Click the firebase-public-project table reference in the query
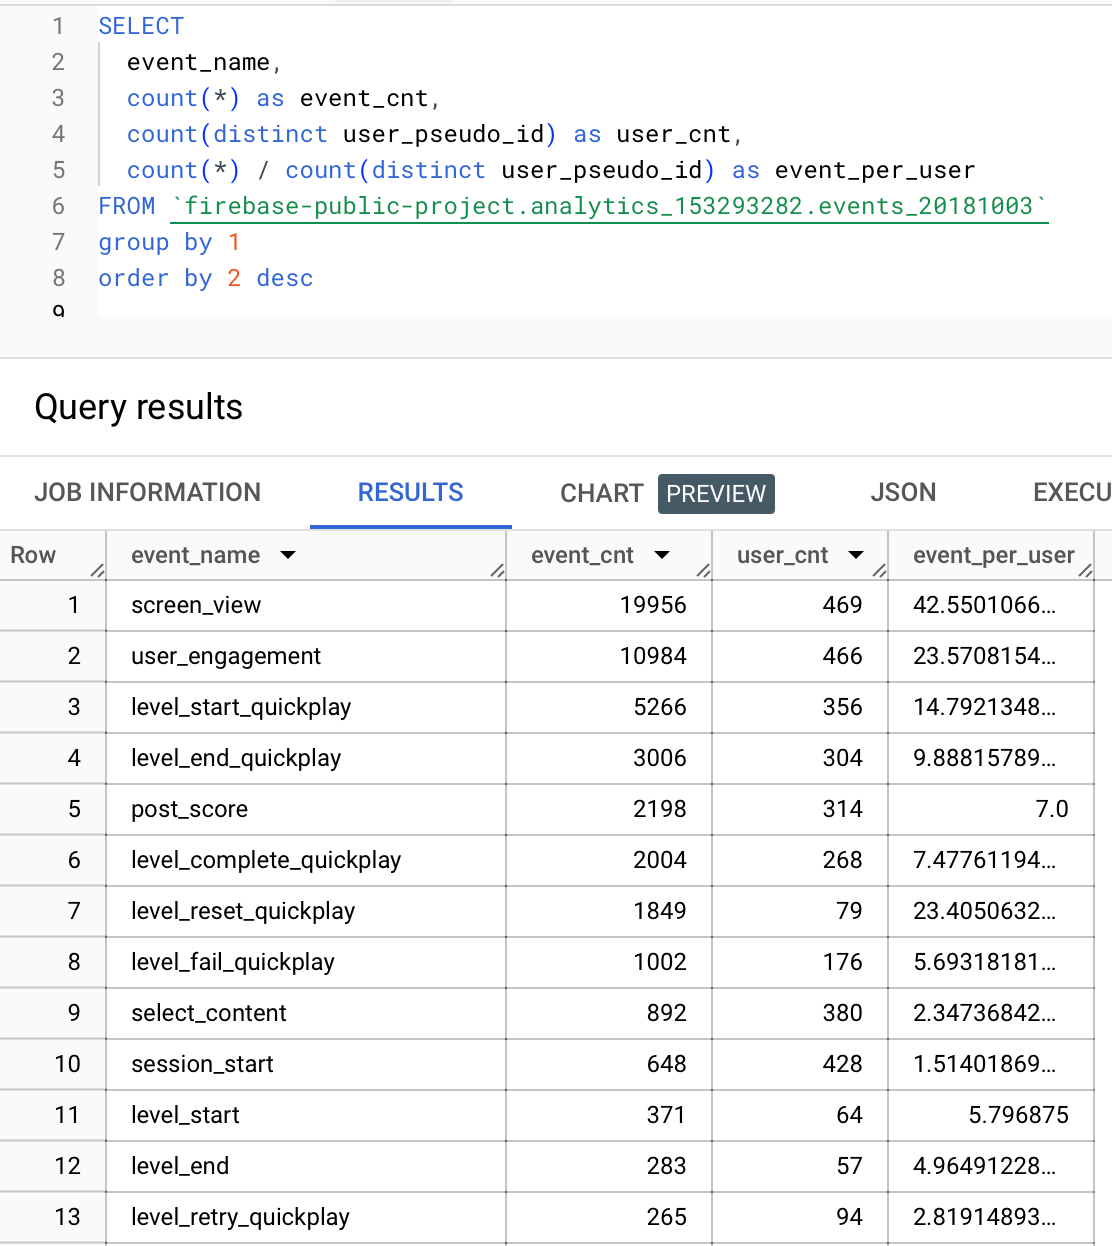 coord(609,206)
